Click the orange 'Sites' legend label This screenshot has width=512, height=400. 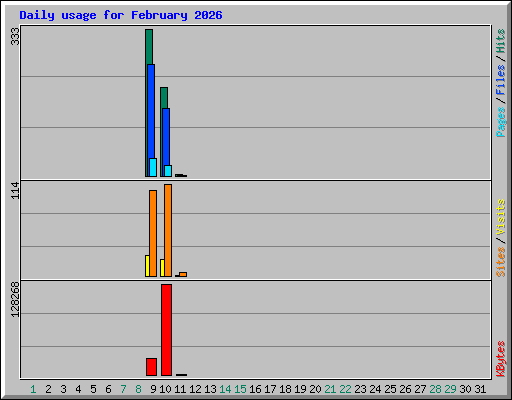[x=501, y=262]
